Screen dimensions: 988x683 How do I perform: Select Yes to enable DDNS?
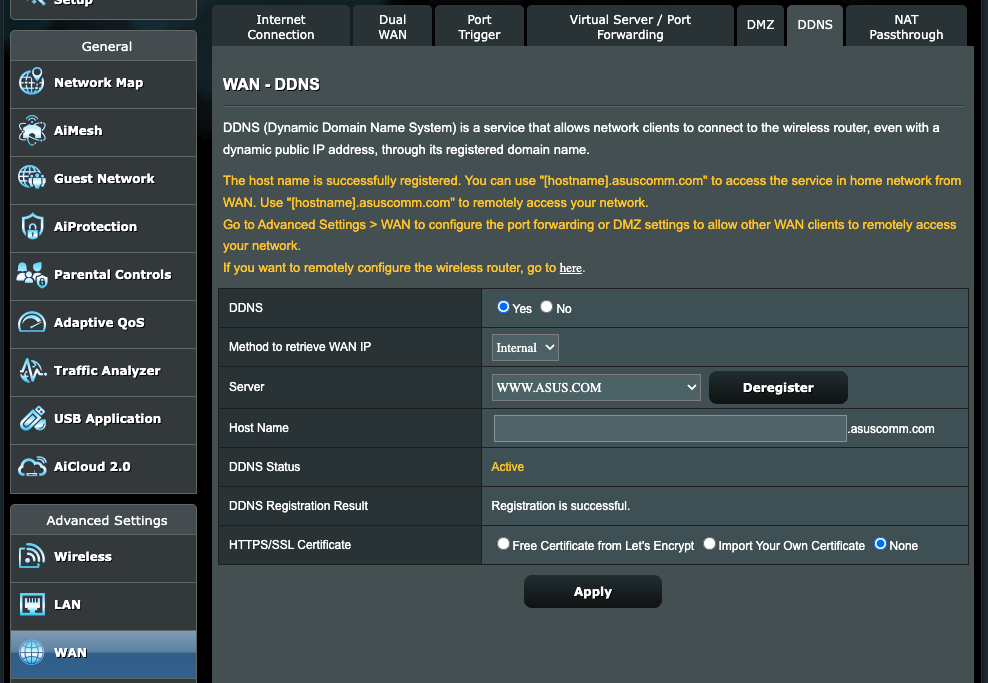(x=503, y=307)
